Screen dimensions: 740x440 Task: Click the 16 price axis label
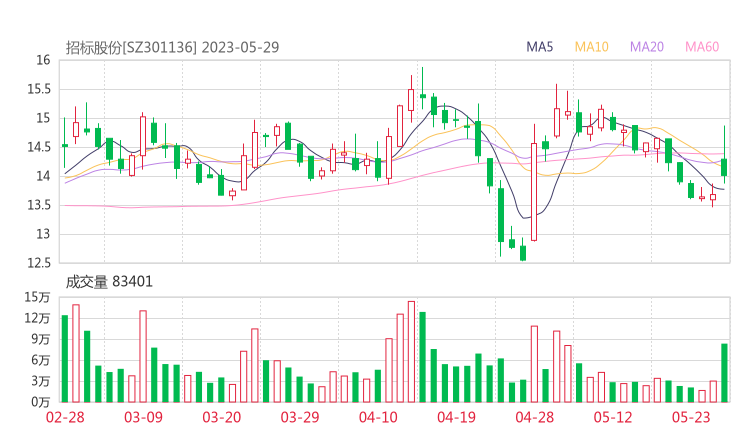(x=43, y=60)
